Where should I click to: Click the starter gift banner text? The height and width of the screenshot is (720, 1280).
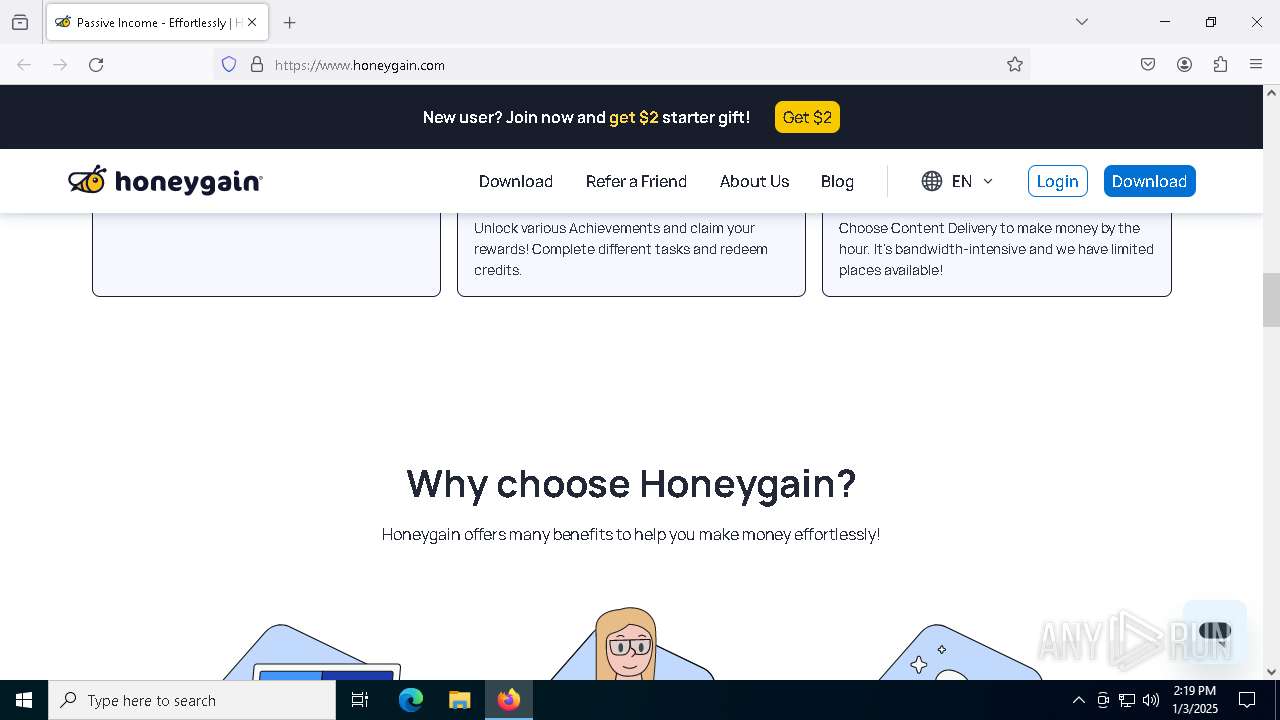pyautogui.click(x=586, y=117)
